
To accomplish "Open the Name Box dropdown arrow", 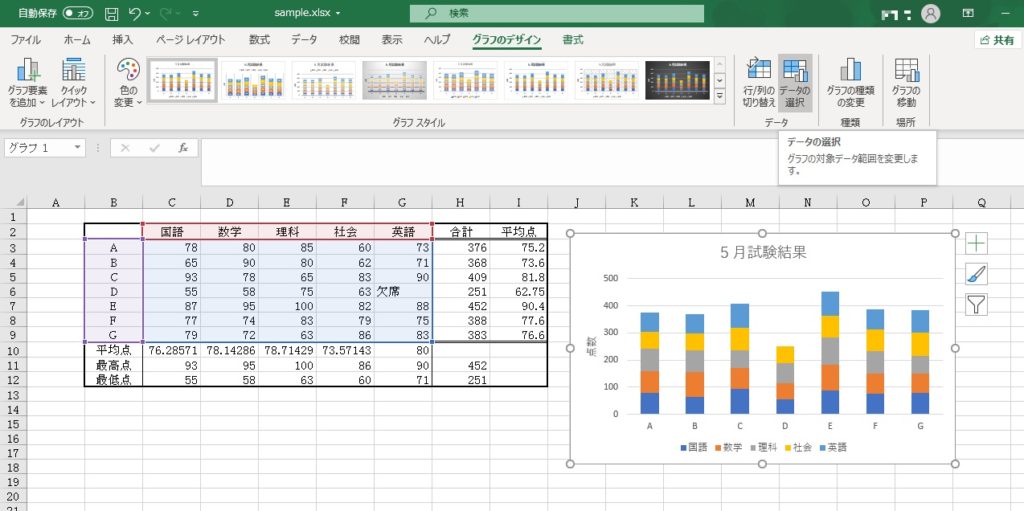I will (x=78, y=148).
